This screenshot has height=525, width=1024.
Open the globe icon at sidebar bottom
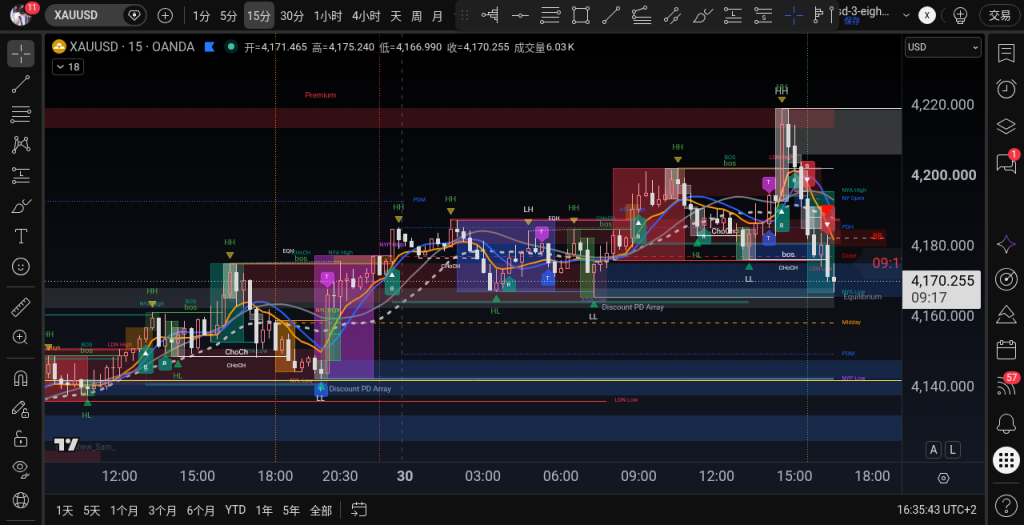(21, 501)
